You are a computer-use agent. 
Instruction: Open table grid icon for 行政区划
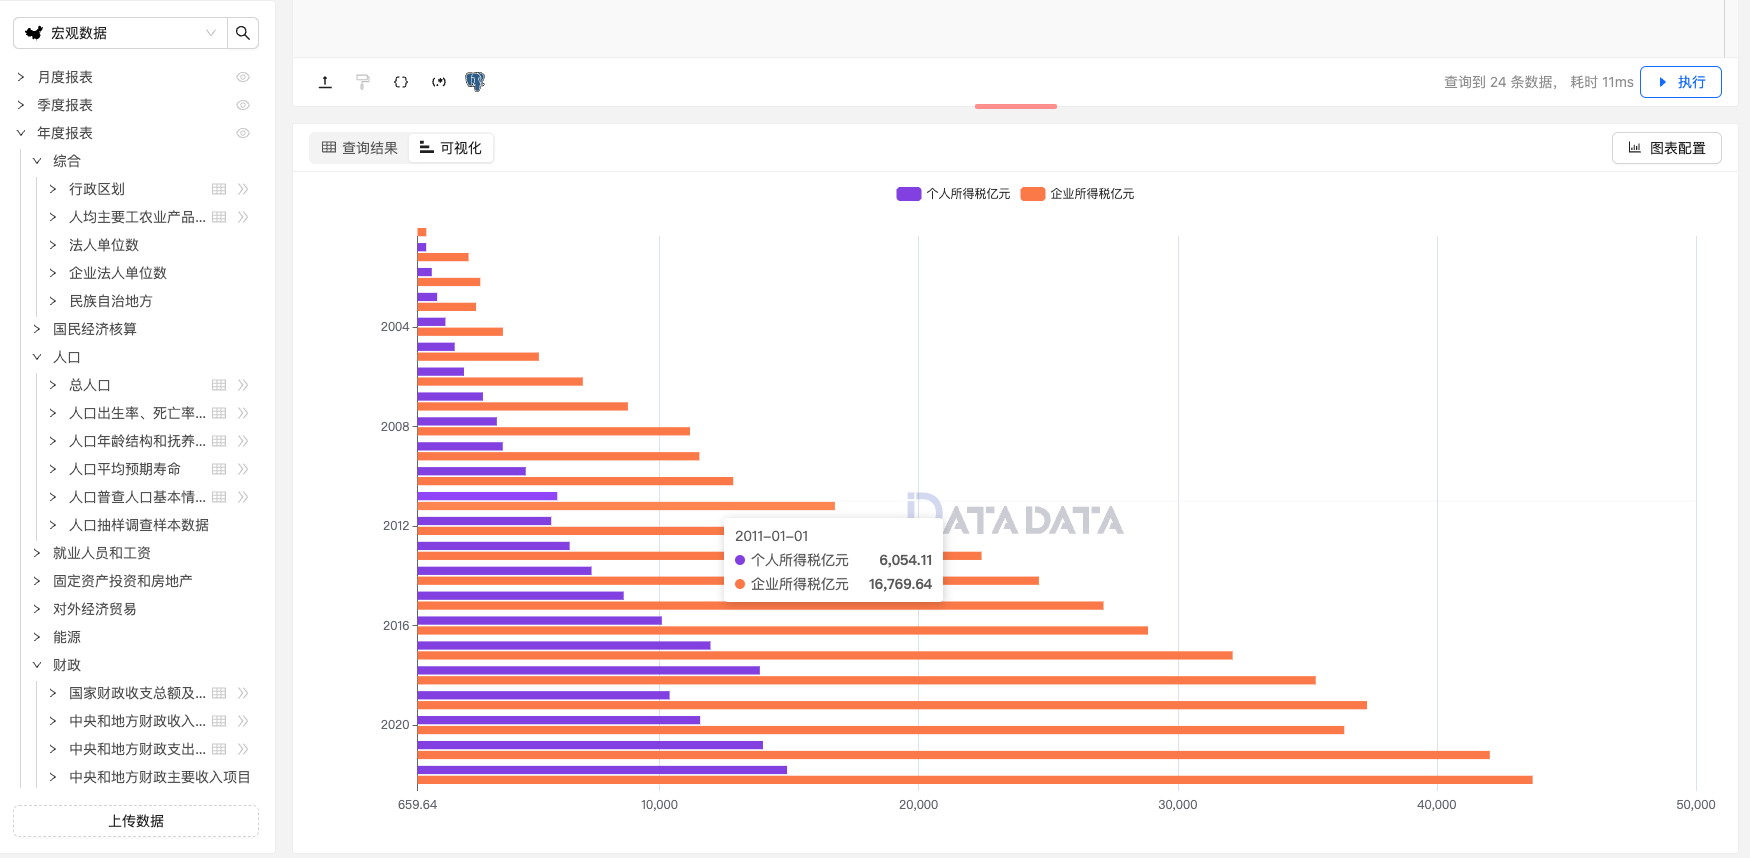coord(219,189)
